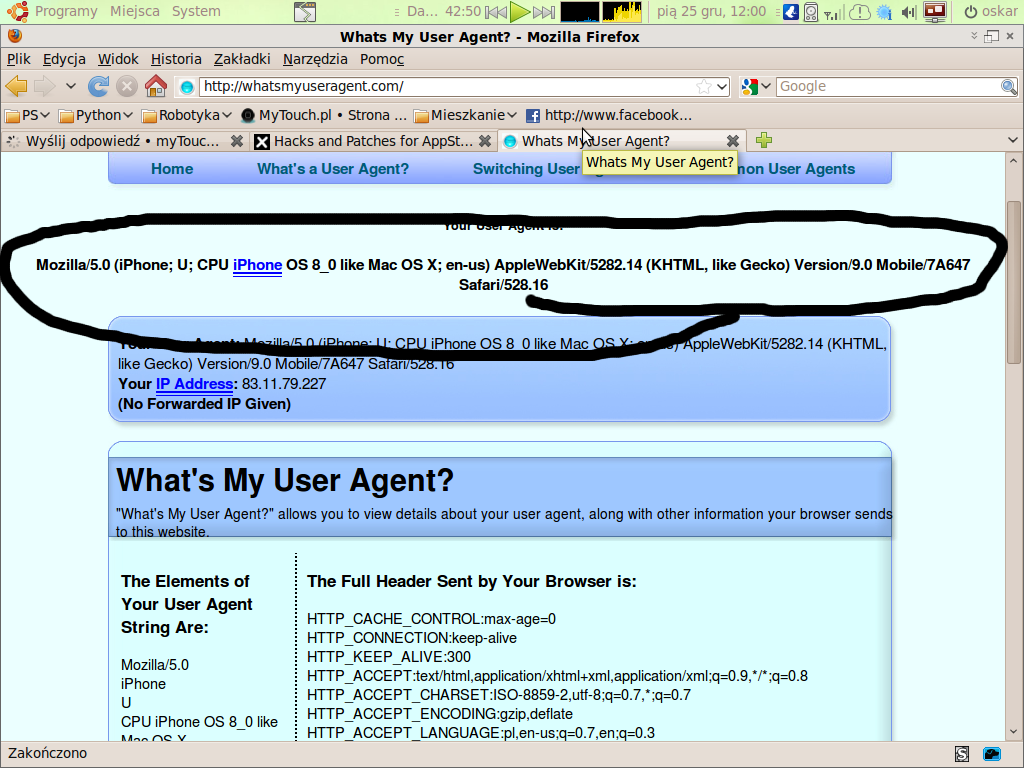Click the terminal launcher icon in top panel
The image size is (1024, 768).
pyautogui.click(x=305, y=11)
